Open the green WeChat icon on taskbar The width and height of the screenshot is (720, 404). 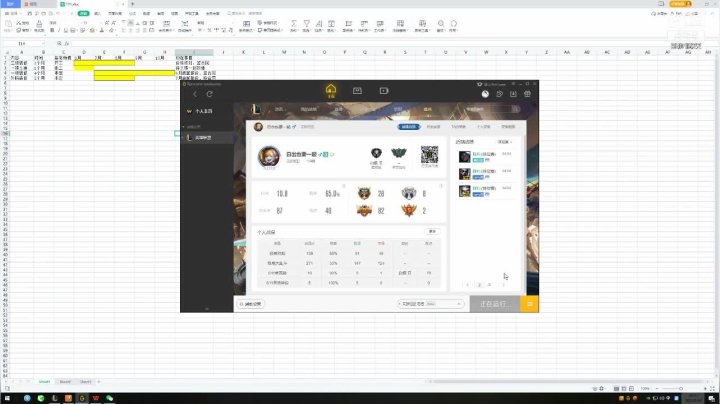click(x=109, y=398)
